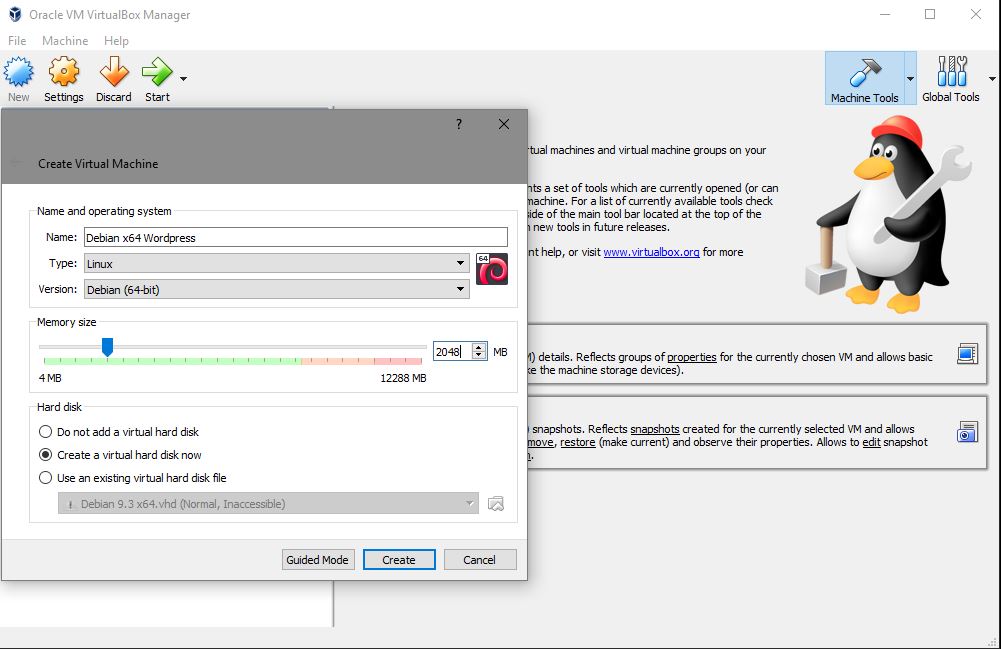Image resolution: width=1001 pixels, height=649 pixels.
Task: Select Create a virtual hard disk now
Action: click(120, 455)
